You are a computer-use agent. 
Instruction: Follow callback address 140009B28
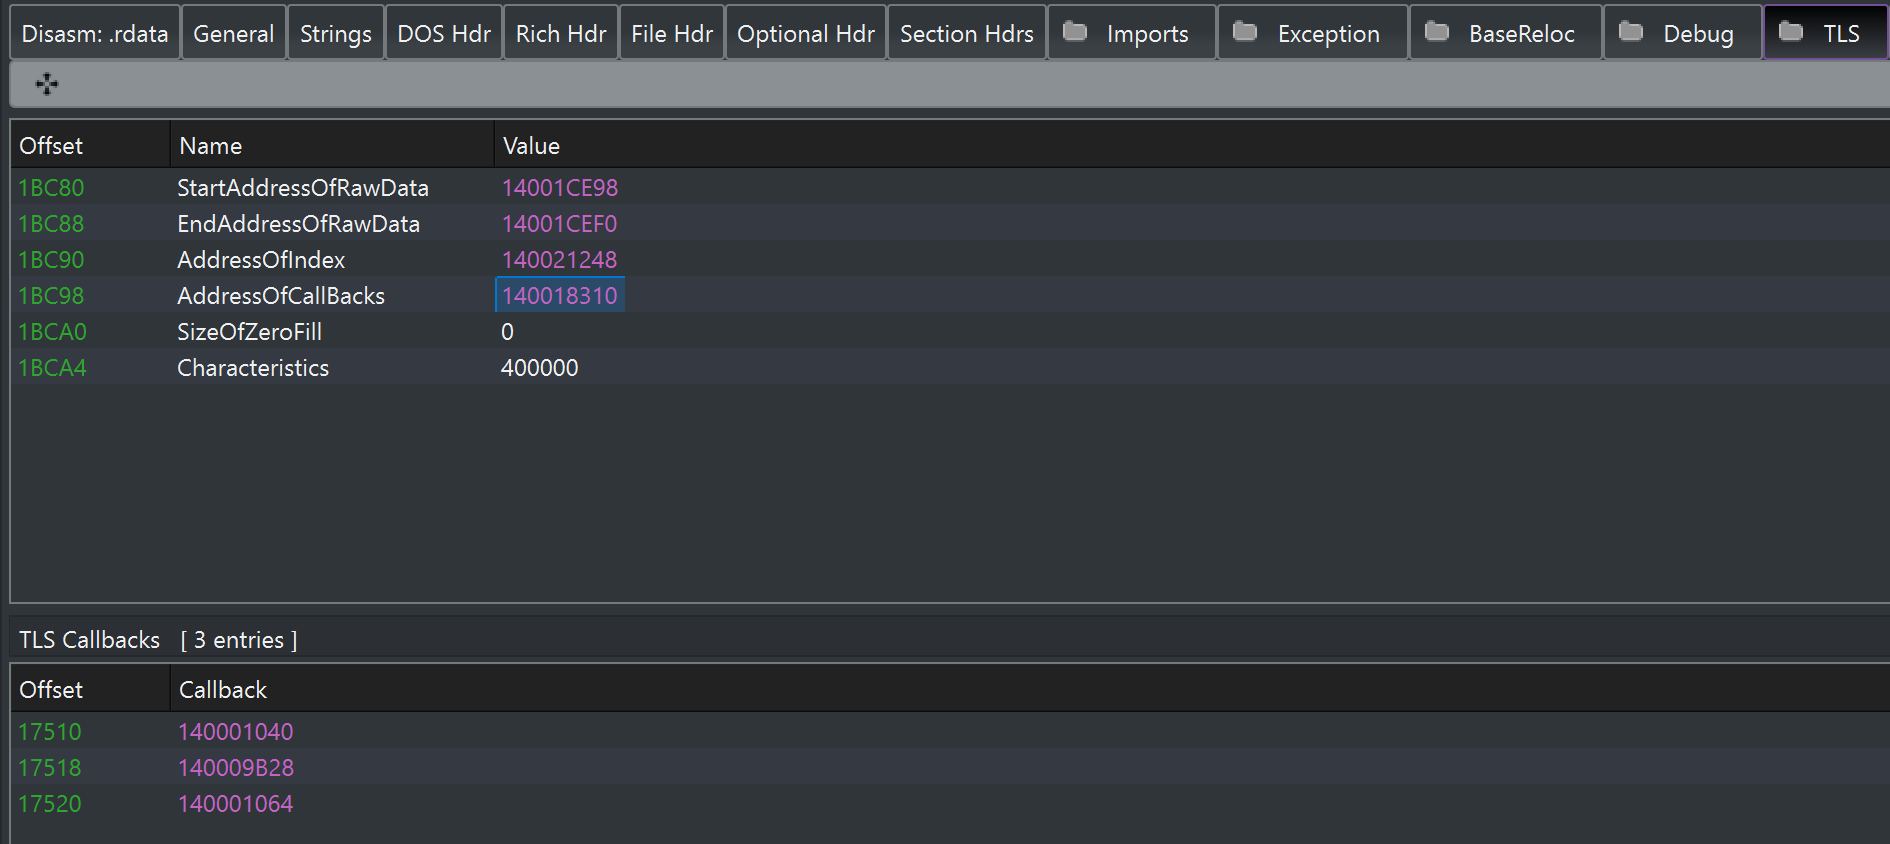(236, 768)
